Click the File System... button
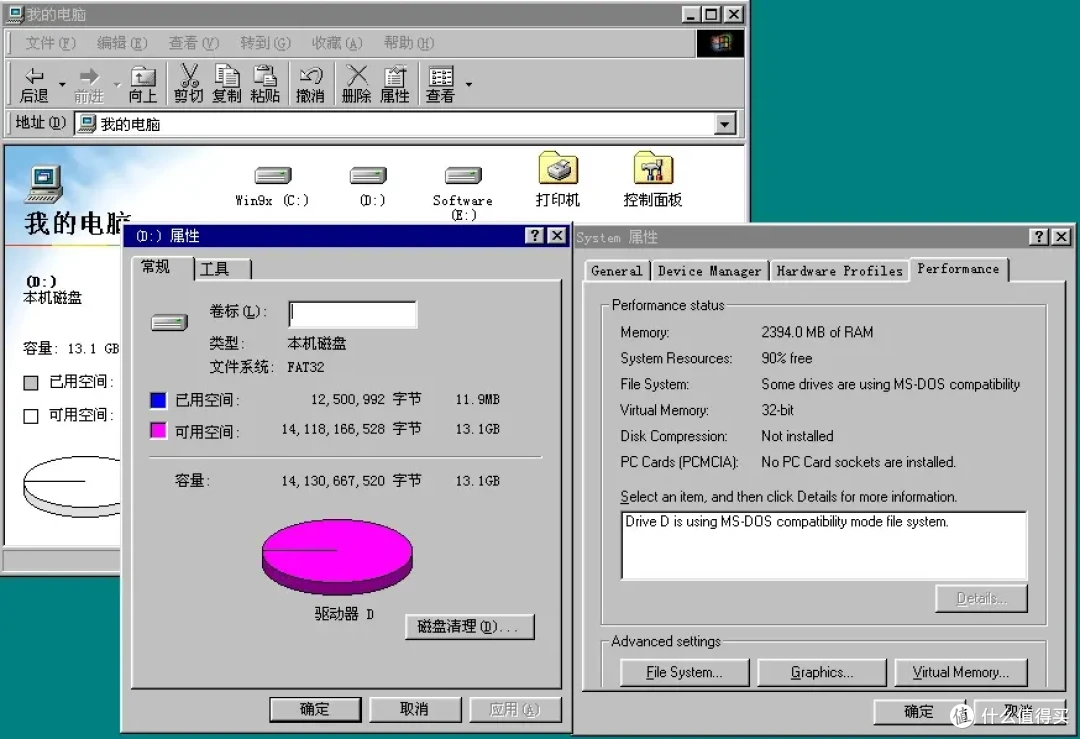 [x=684, y=672]
